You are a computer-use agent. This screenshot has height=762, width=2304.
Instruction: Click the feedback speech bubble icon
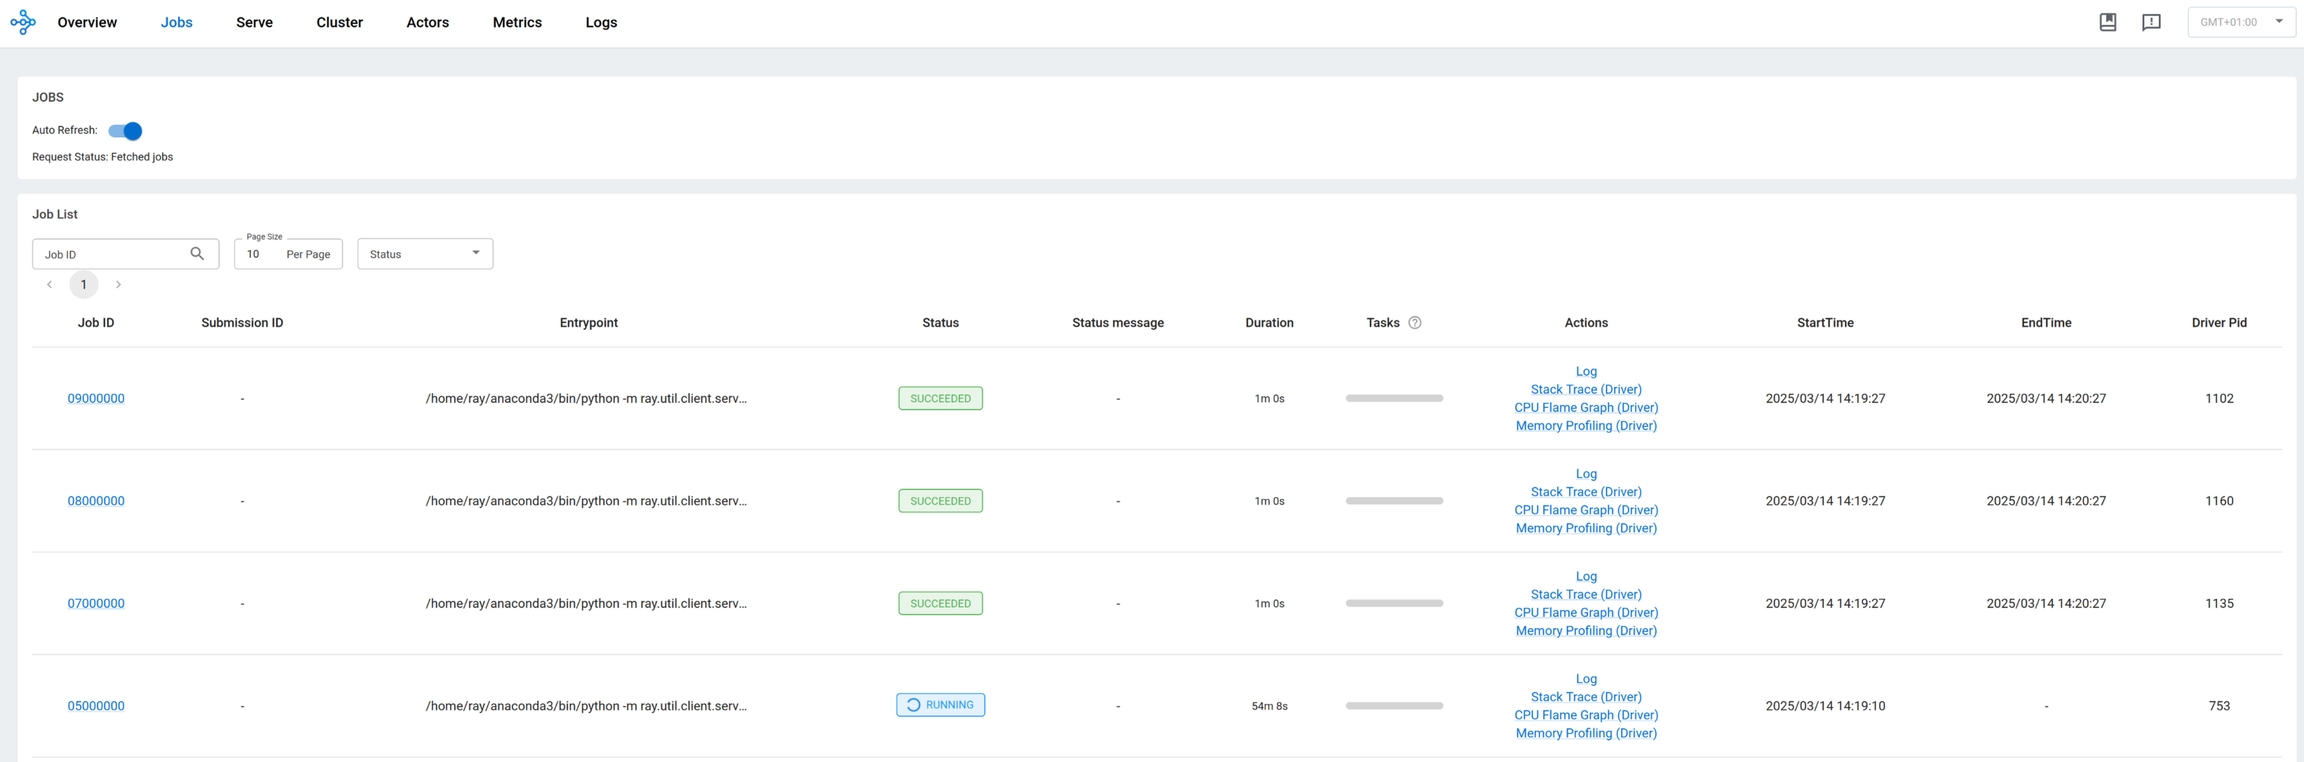click(2151, 22)
